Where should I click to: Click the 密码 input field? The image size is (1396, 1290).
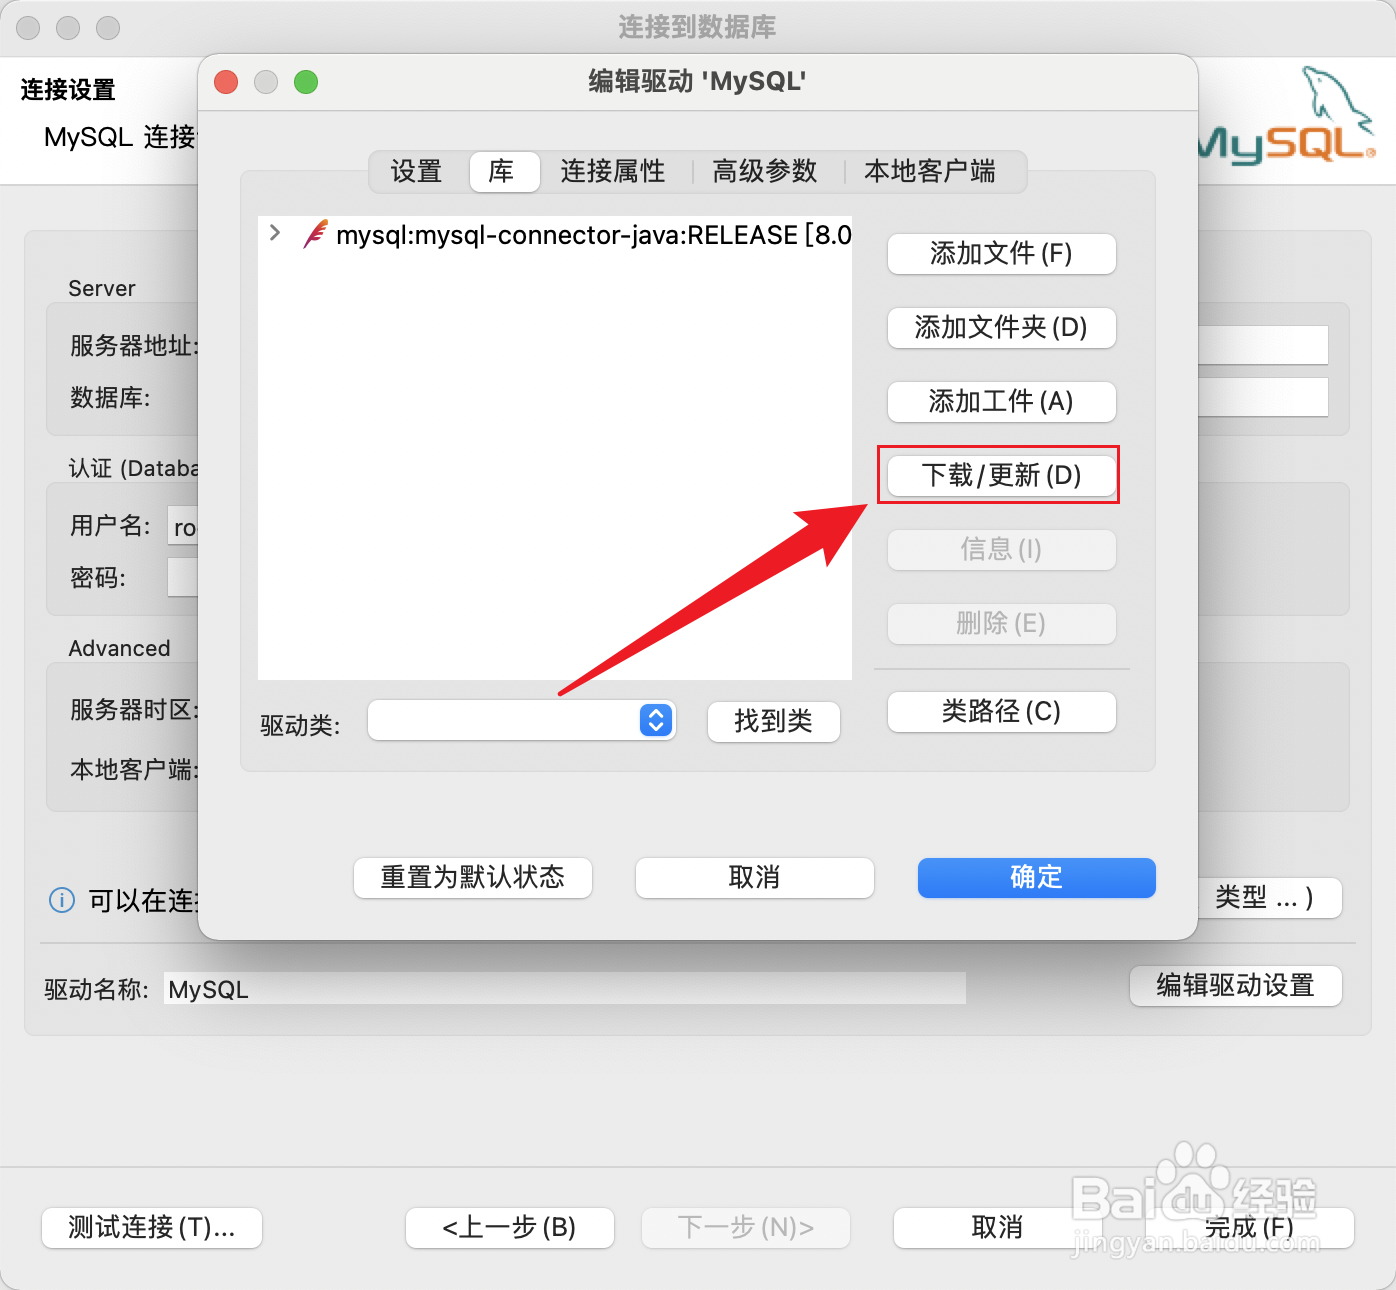pos(183,577)
